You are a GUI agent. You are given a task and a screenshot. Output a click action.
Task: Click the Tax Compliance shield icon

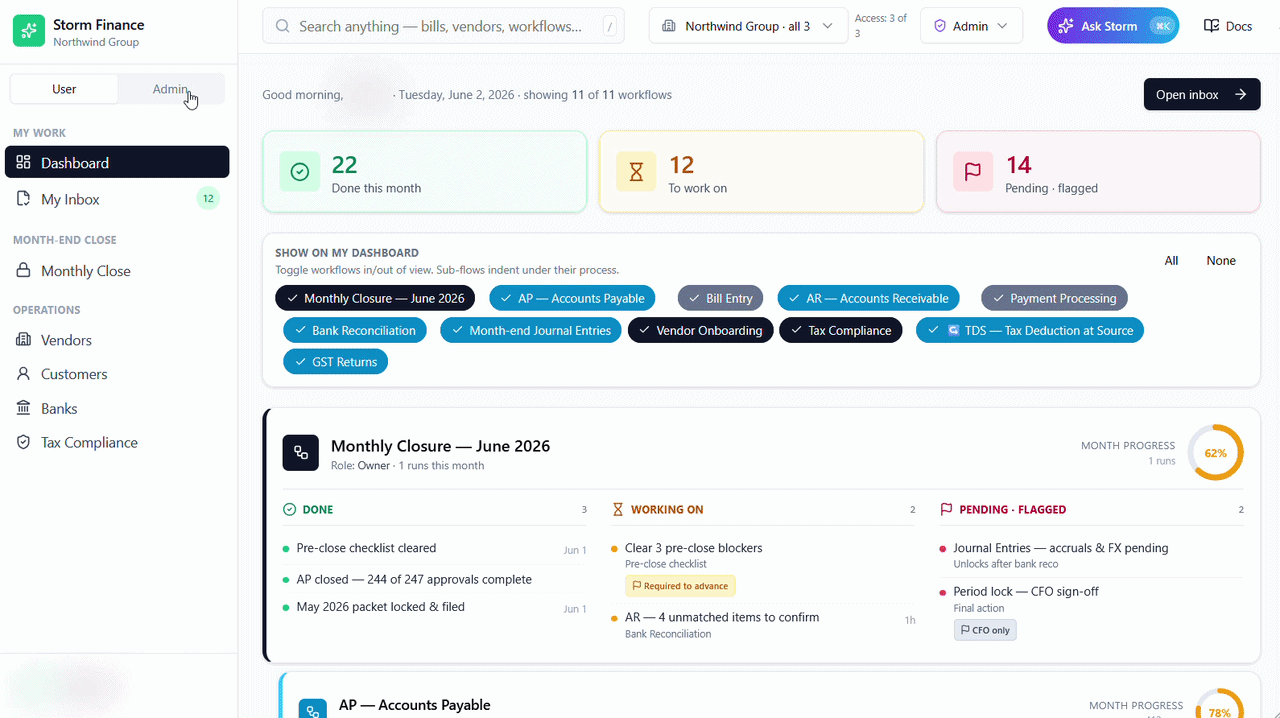click(24, 442)
